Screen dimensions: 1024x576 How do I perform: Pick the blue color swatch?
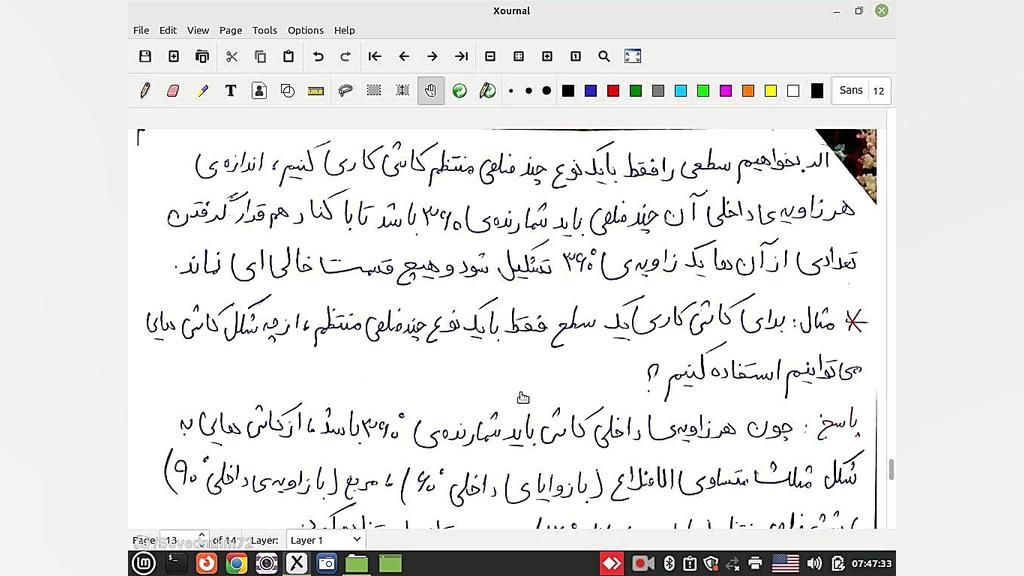(x=591, y=91)
